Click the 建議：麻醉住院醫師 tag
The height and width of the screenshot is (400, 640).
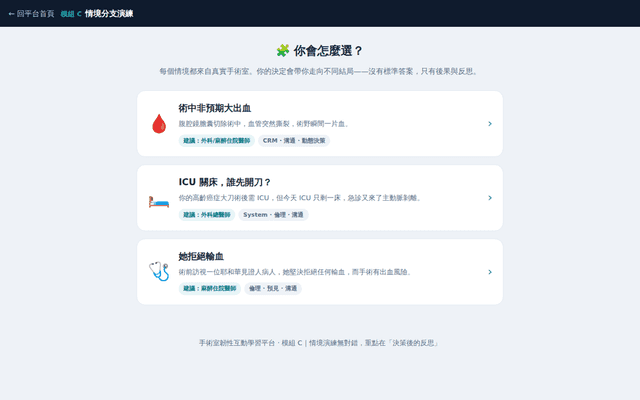pos(210,289)
